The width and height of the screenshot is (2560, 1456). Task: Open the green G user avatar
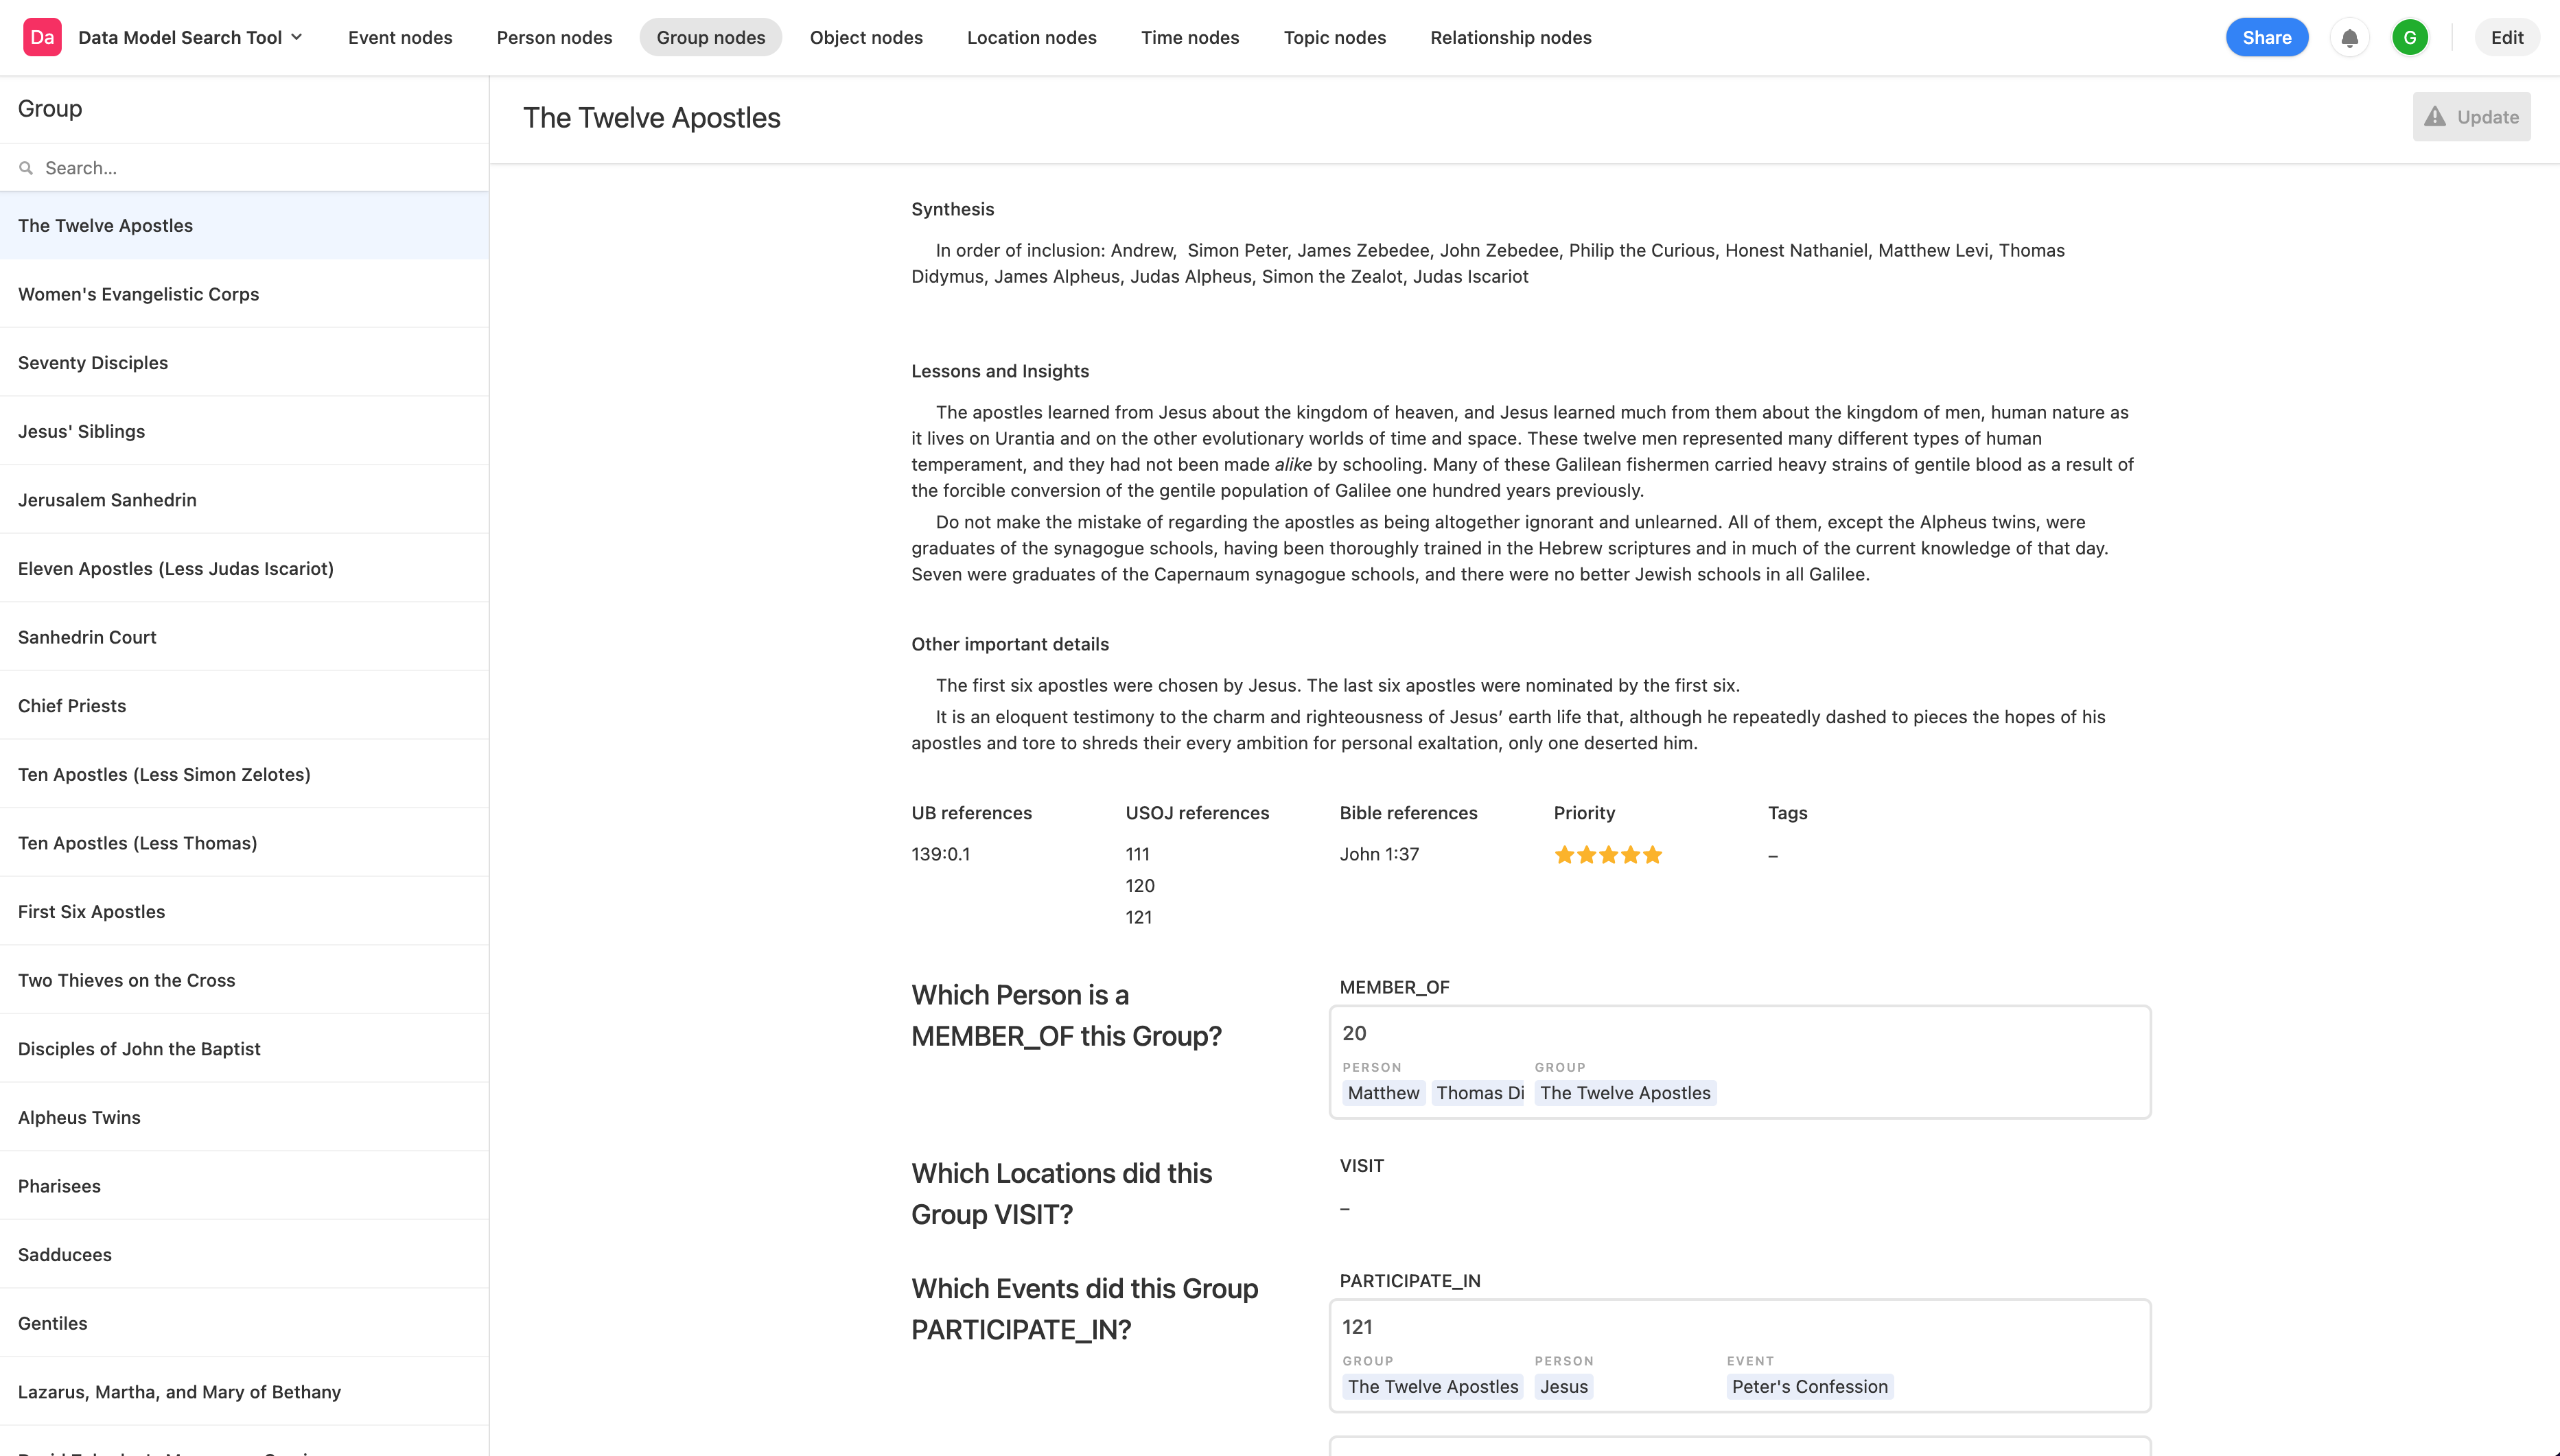pyautogui.click(x=2410, y=37)
